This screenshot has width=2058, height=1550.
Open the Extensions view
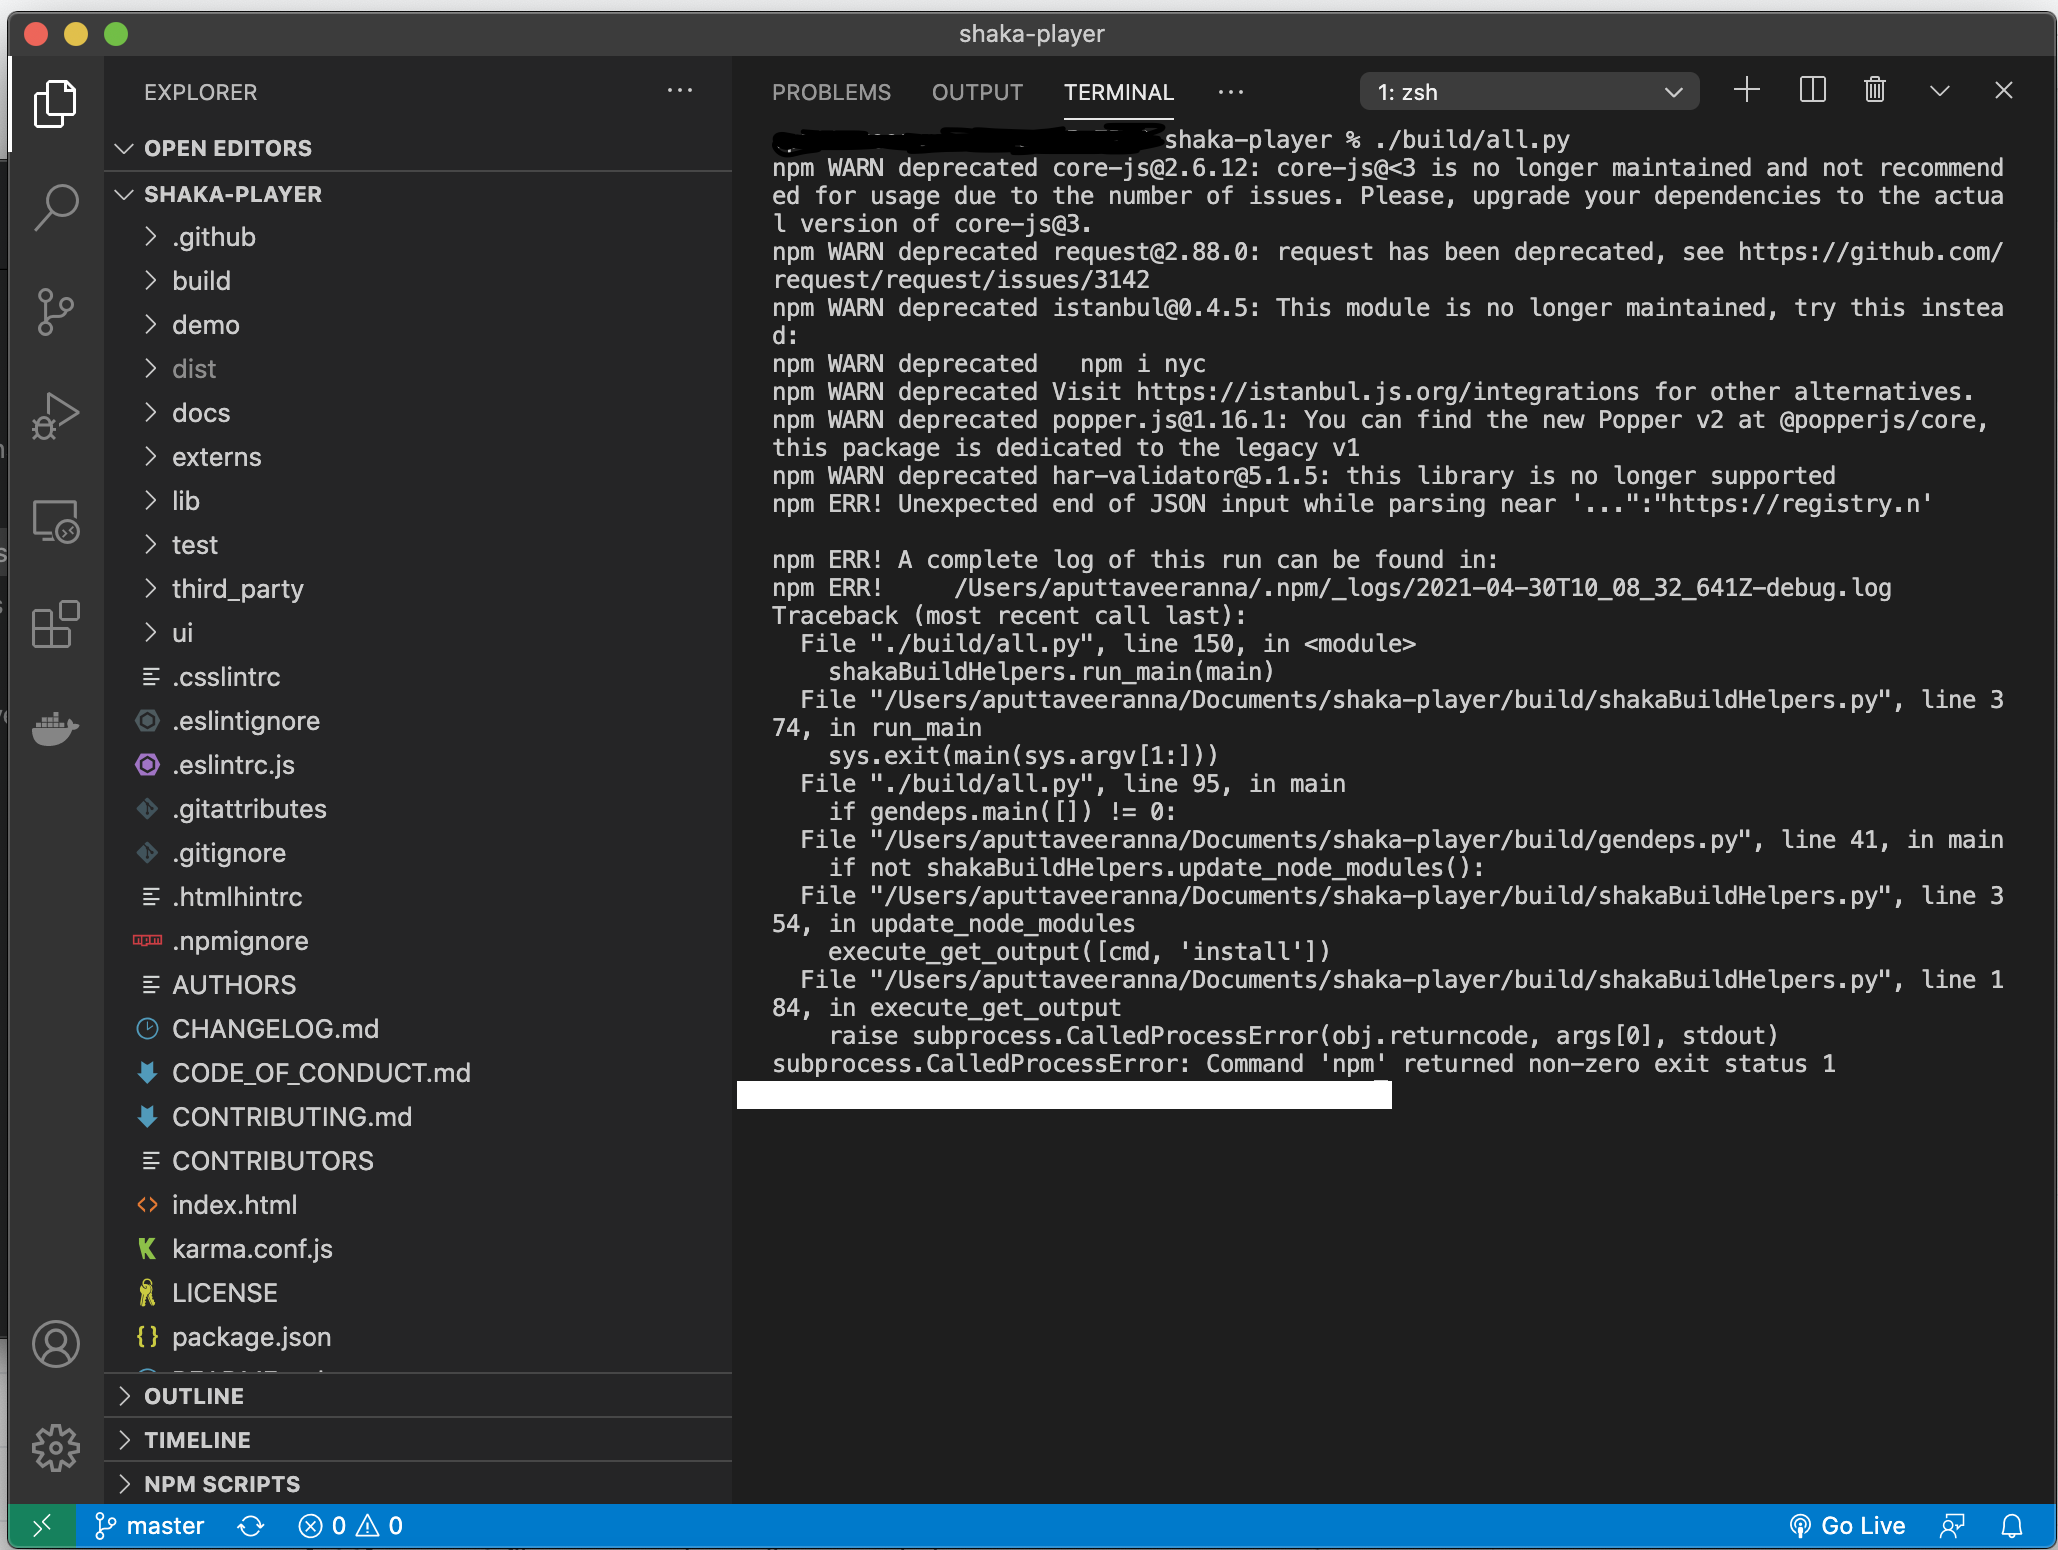pyautogui.click(x=56, y=625)
